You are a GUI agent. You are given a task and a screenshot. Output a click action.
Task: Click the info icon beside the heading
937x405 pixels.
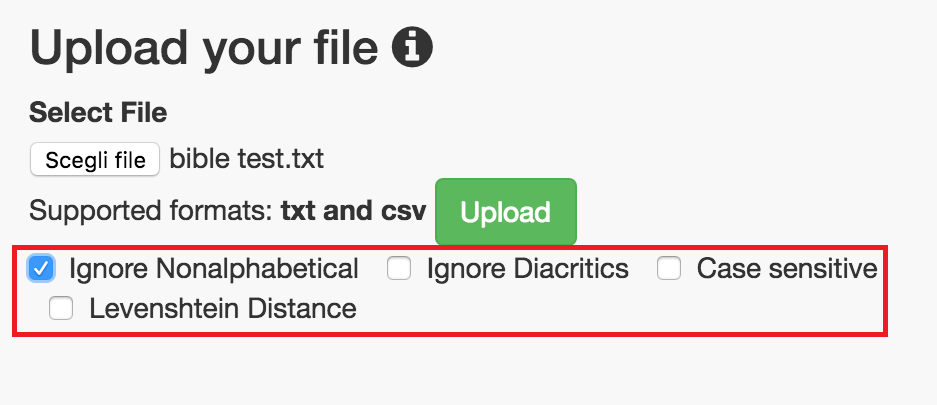coord(412,47)
